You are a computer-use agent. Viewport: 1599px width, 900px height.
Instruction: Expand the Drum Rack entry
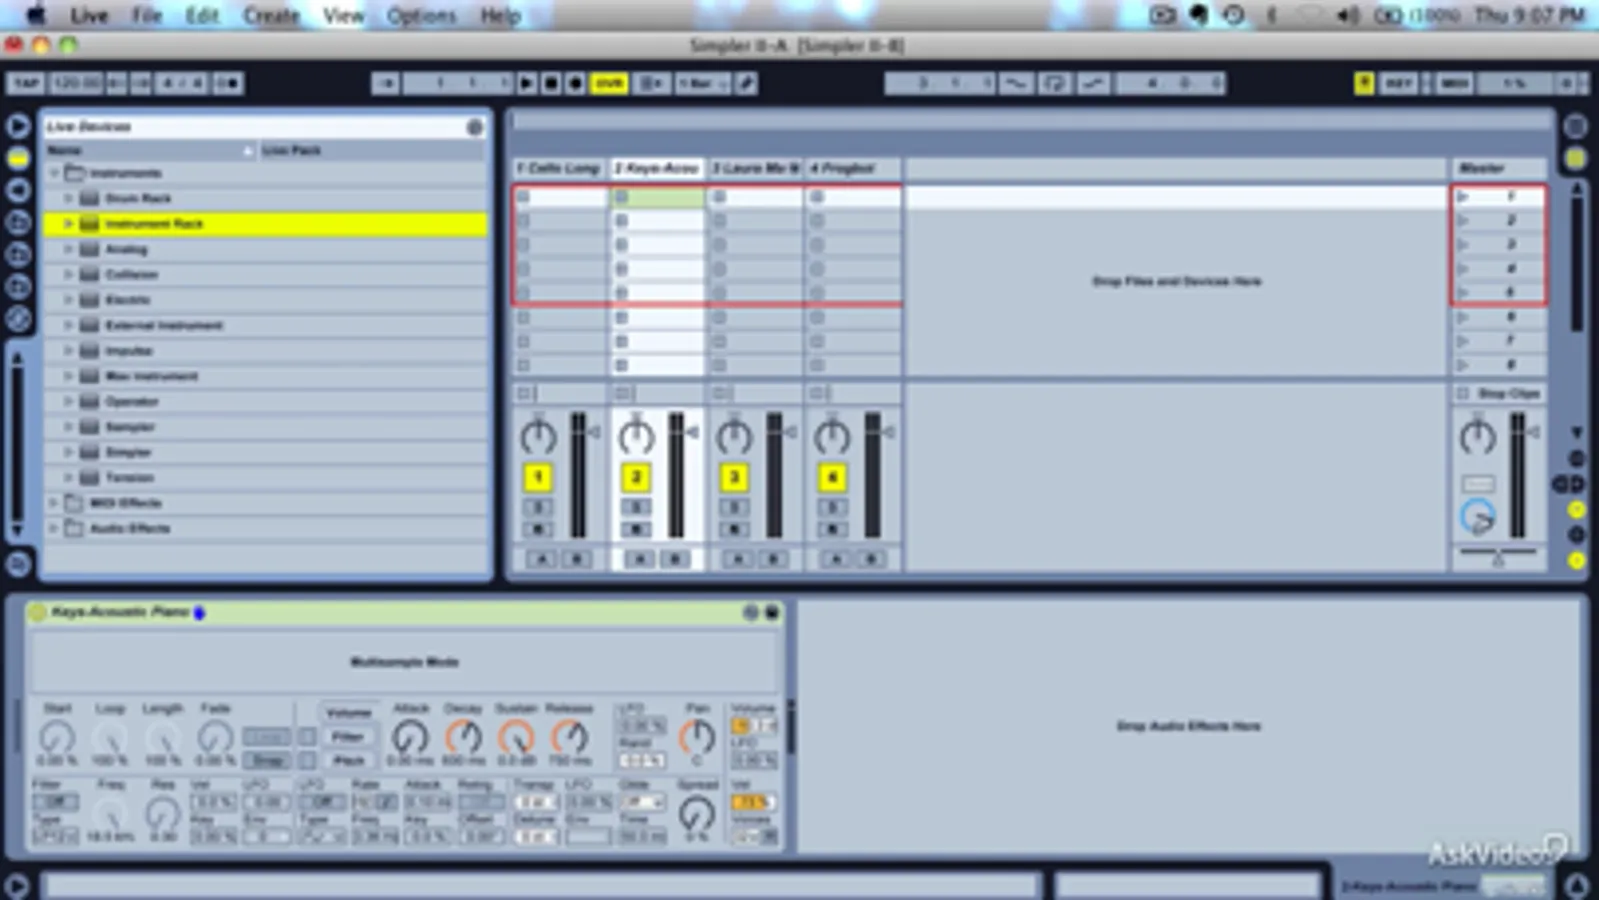click(68, 198)
